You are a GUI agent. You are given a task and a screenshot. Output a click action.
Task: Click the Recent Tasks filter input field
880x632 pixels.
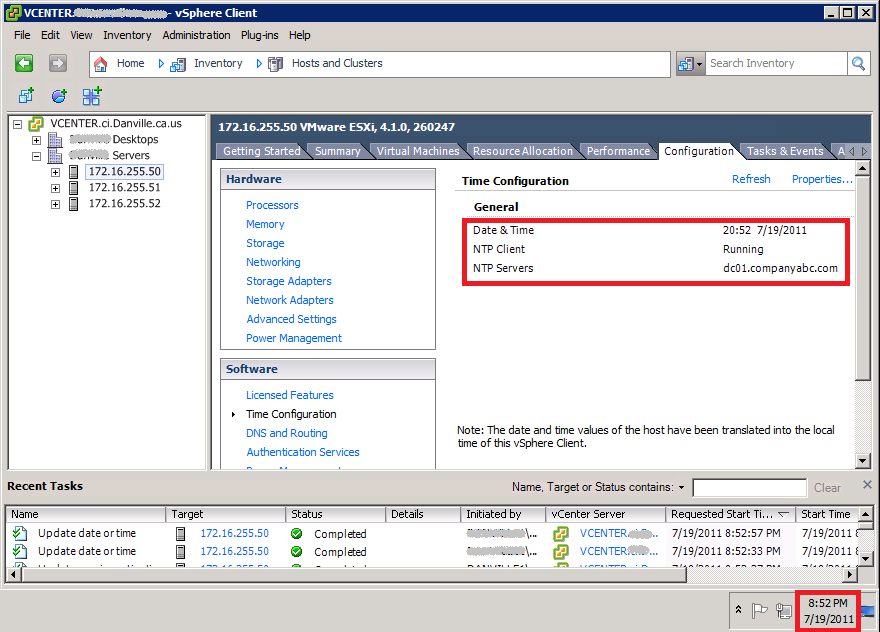(749, 487)
